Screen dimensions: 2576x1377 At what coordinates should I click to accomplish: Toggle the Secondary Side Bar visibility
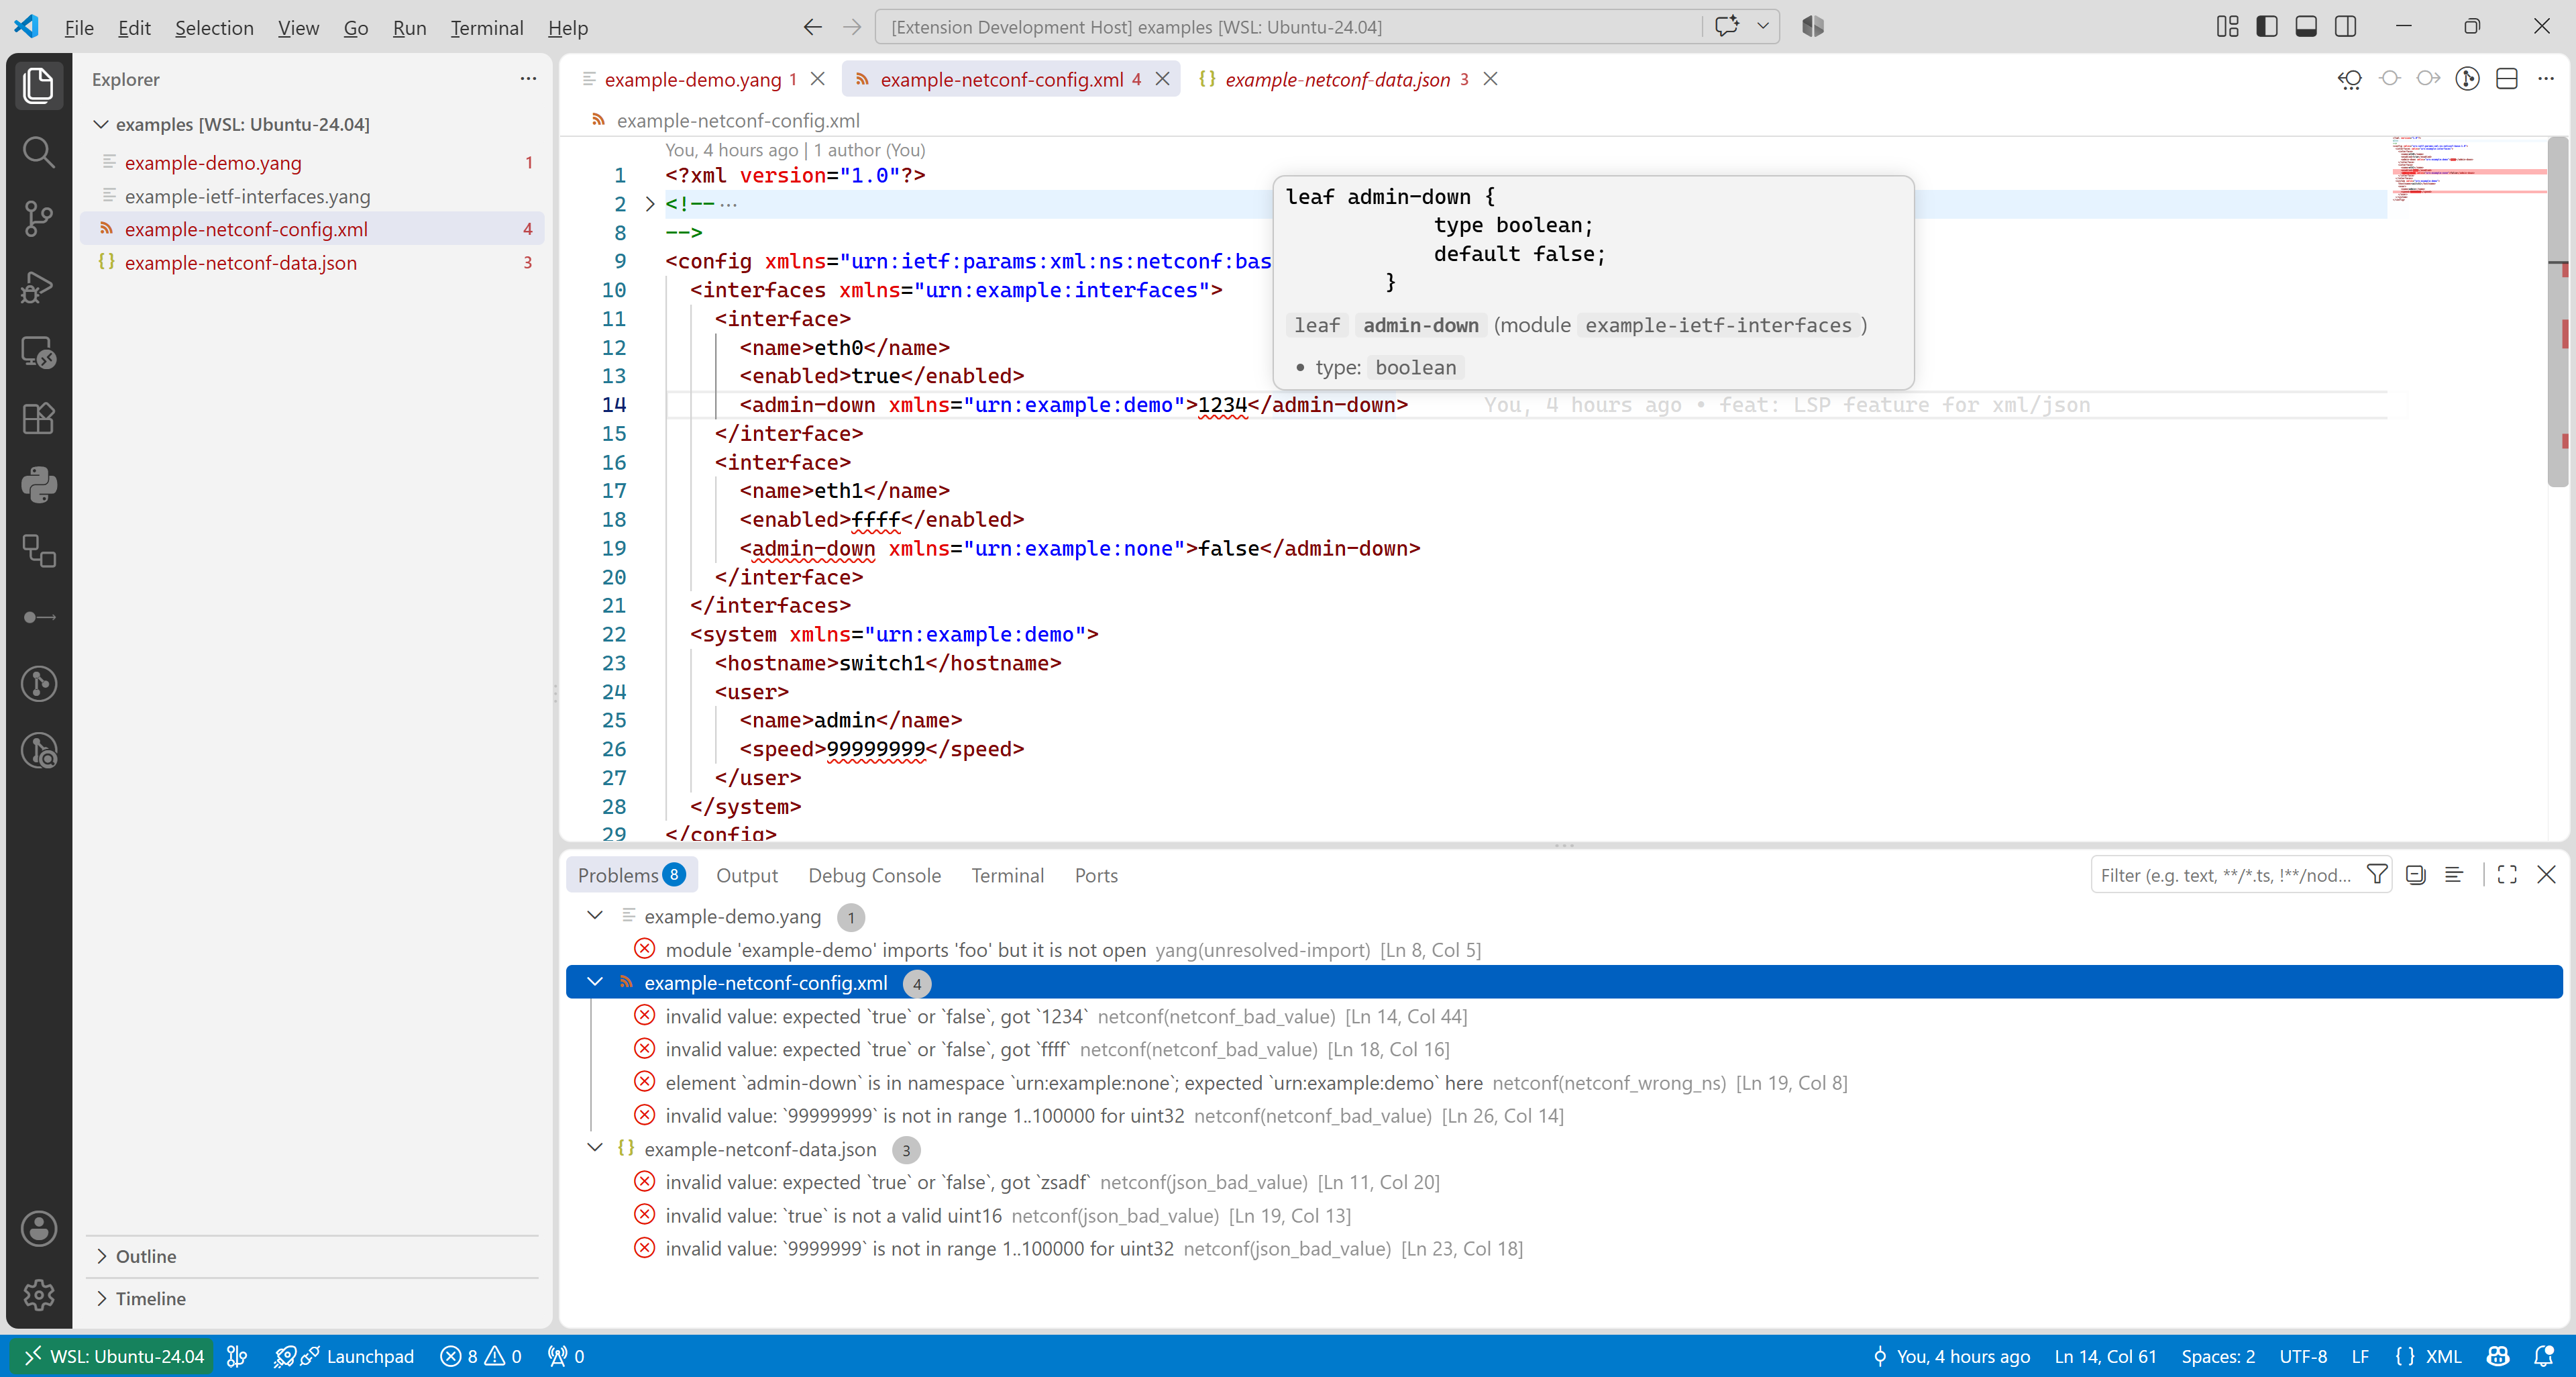click(2345, 27)
